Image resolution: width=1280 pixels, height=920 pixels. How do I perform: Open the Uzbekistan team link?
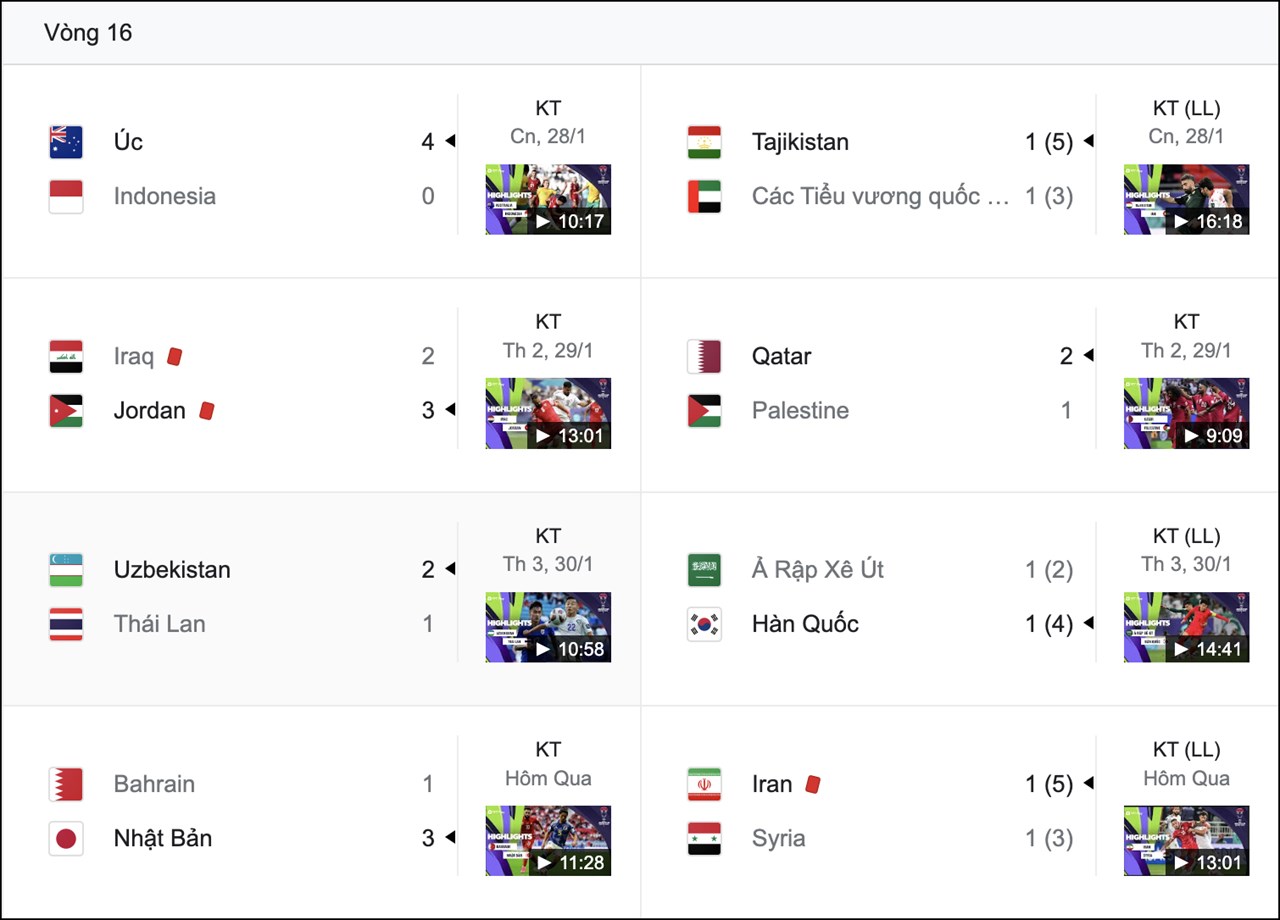(x=172, y=570)
